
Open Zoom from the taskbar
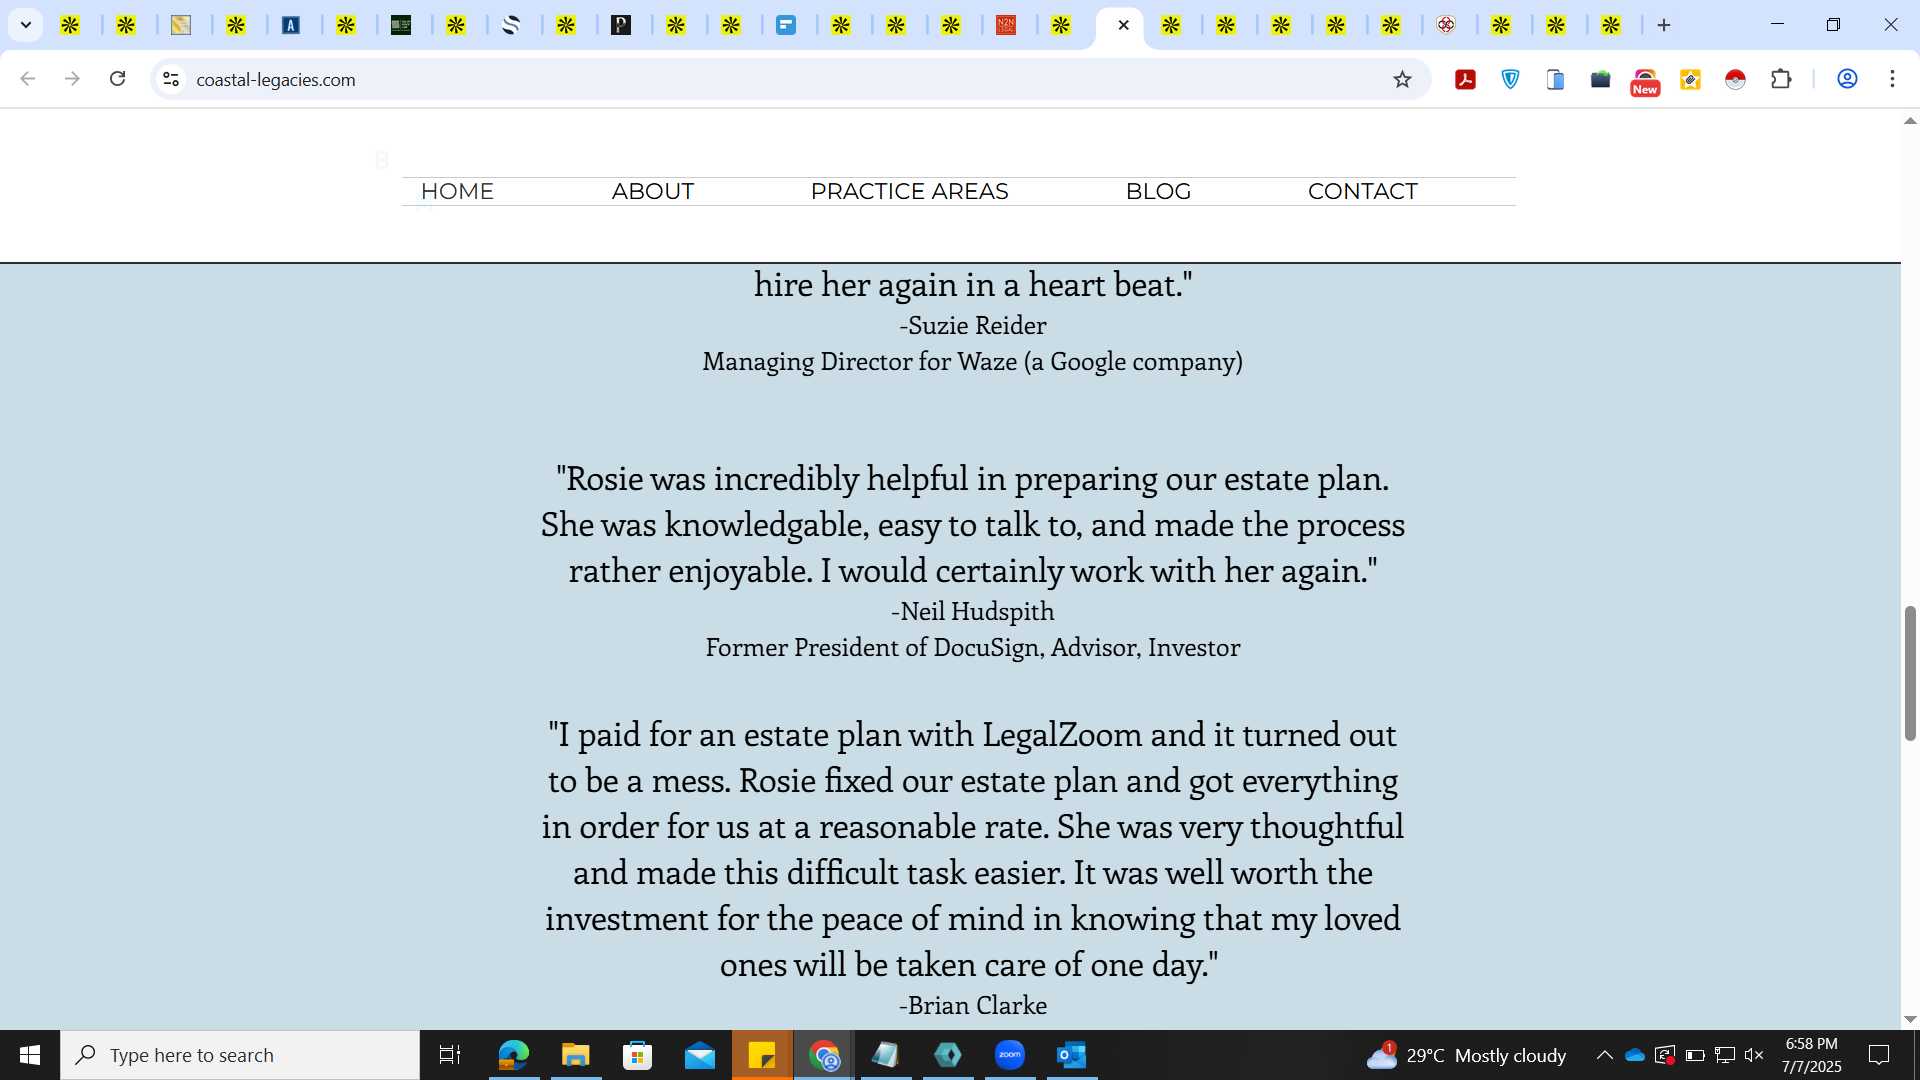click(x=1010, y=1055)
